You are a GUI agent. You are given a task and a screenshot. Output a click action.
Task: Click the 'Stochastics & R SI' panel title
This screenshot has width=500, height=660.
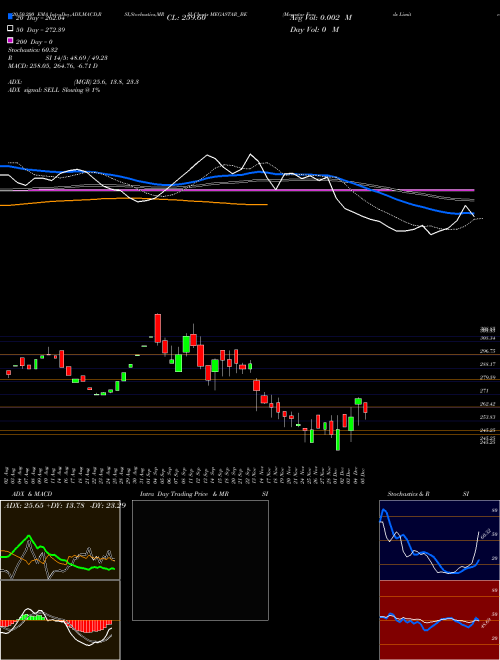(428, 494)
